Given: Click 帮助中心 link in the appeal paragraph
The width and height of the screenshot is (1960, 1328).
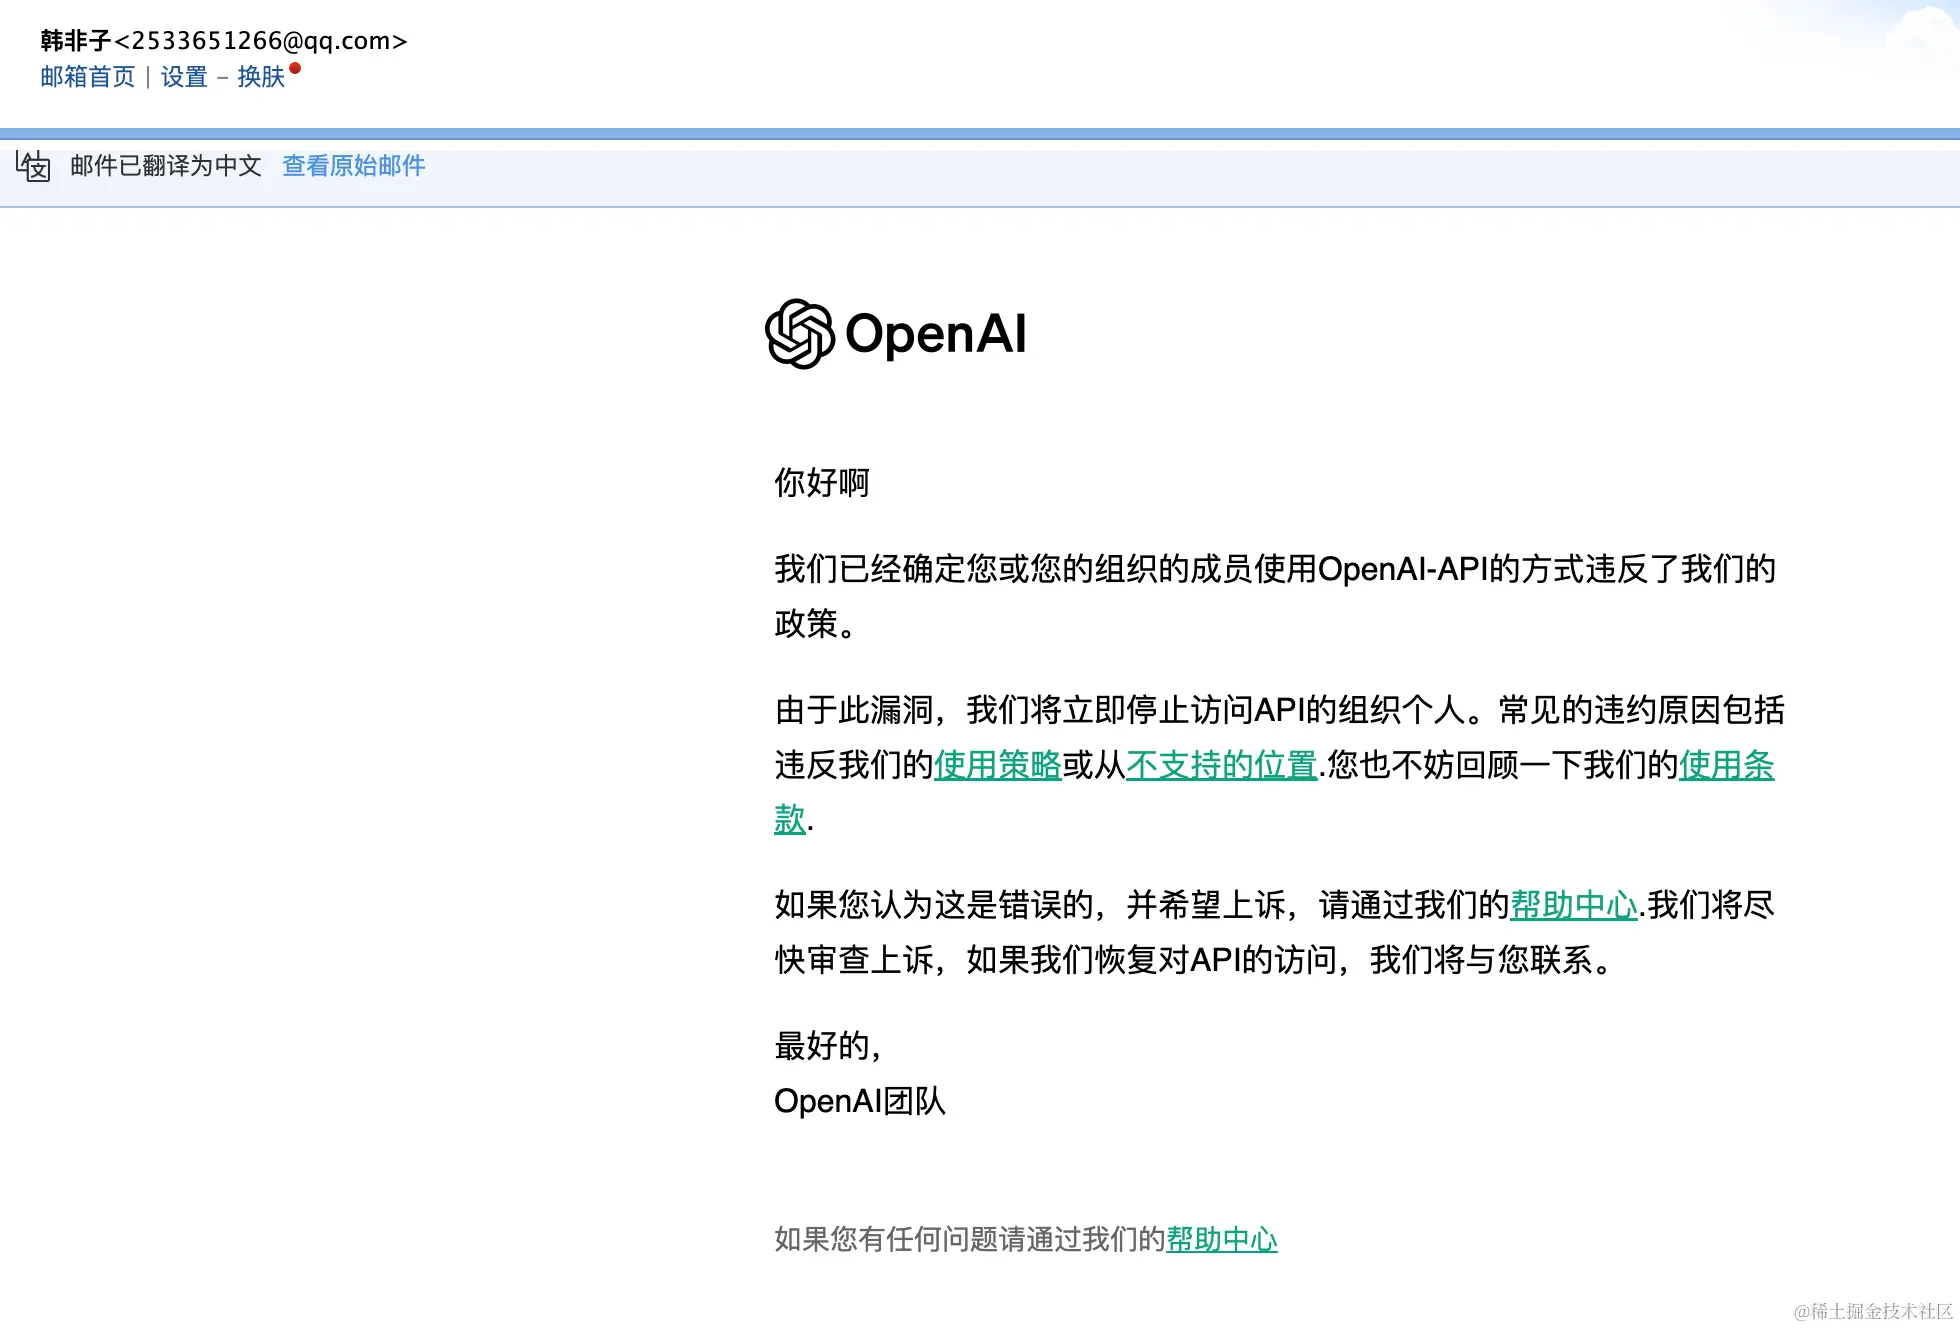Looking at the screenshot, I should pyautogui.click(x=1573, y=905).
